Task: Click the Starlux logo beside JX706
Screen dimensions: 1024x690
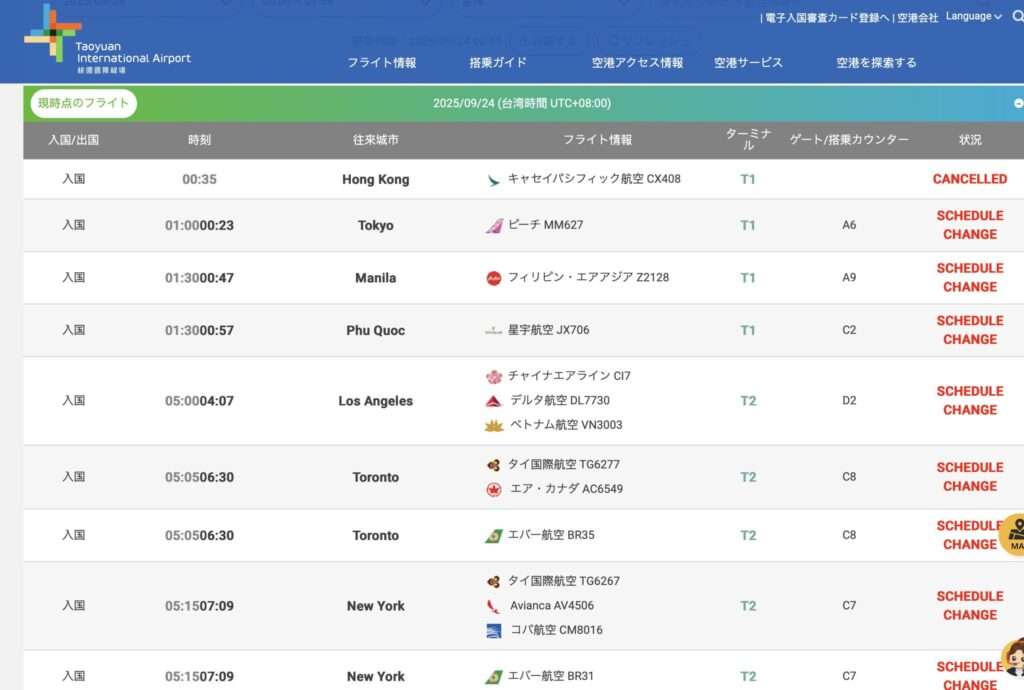Action: pos(494,331)
